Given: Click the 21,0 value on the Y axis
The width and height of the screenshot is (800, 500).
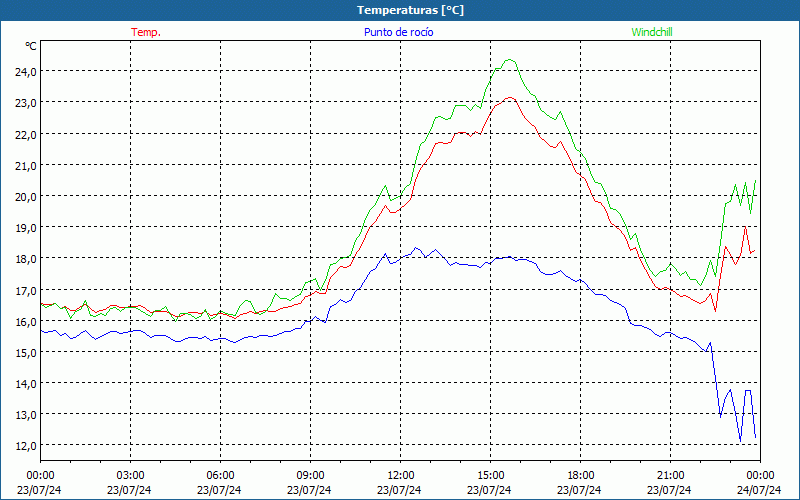Looking at the screenshot, I should [x=26, y=165].
